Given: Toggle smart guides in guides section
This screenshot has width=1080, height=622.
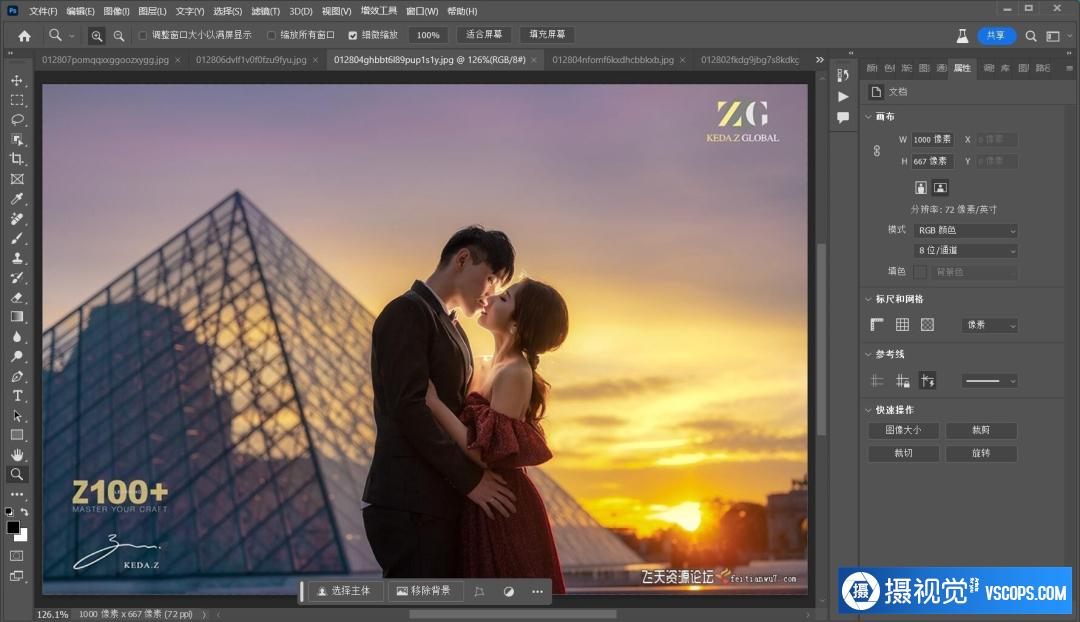Looking at the screenshot, I should pos(928,380).
